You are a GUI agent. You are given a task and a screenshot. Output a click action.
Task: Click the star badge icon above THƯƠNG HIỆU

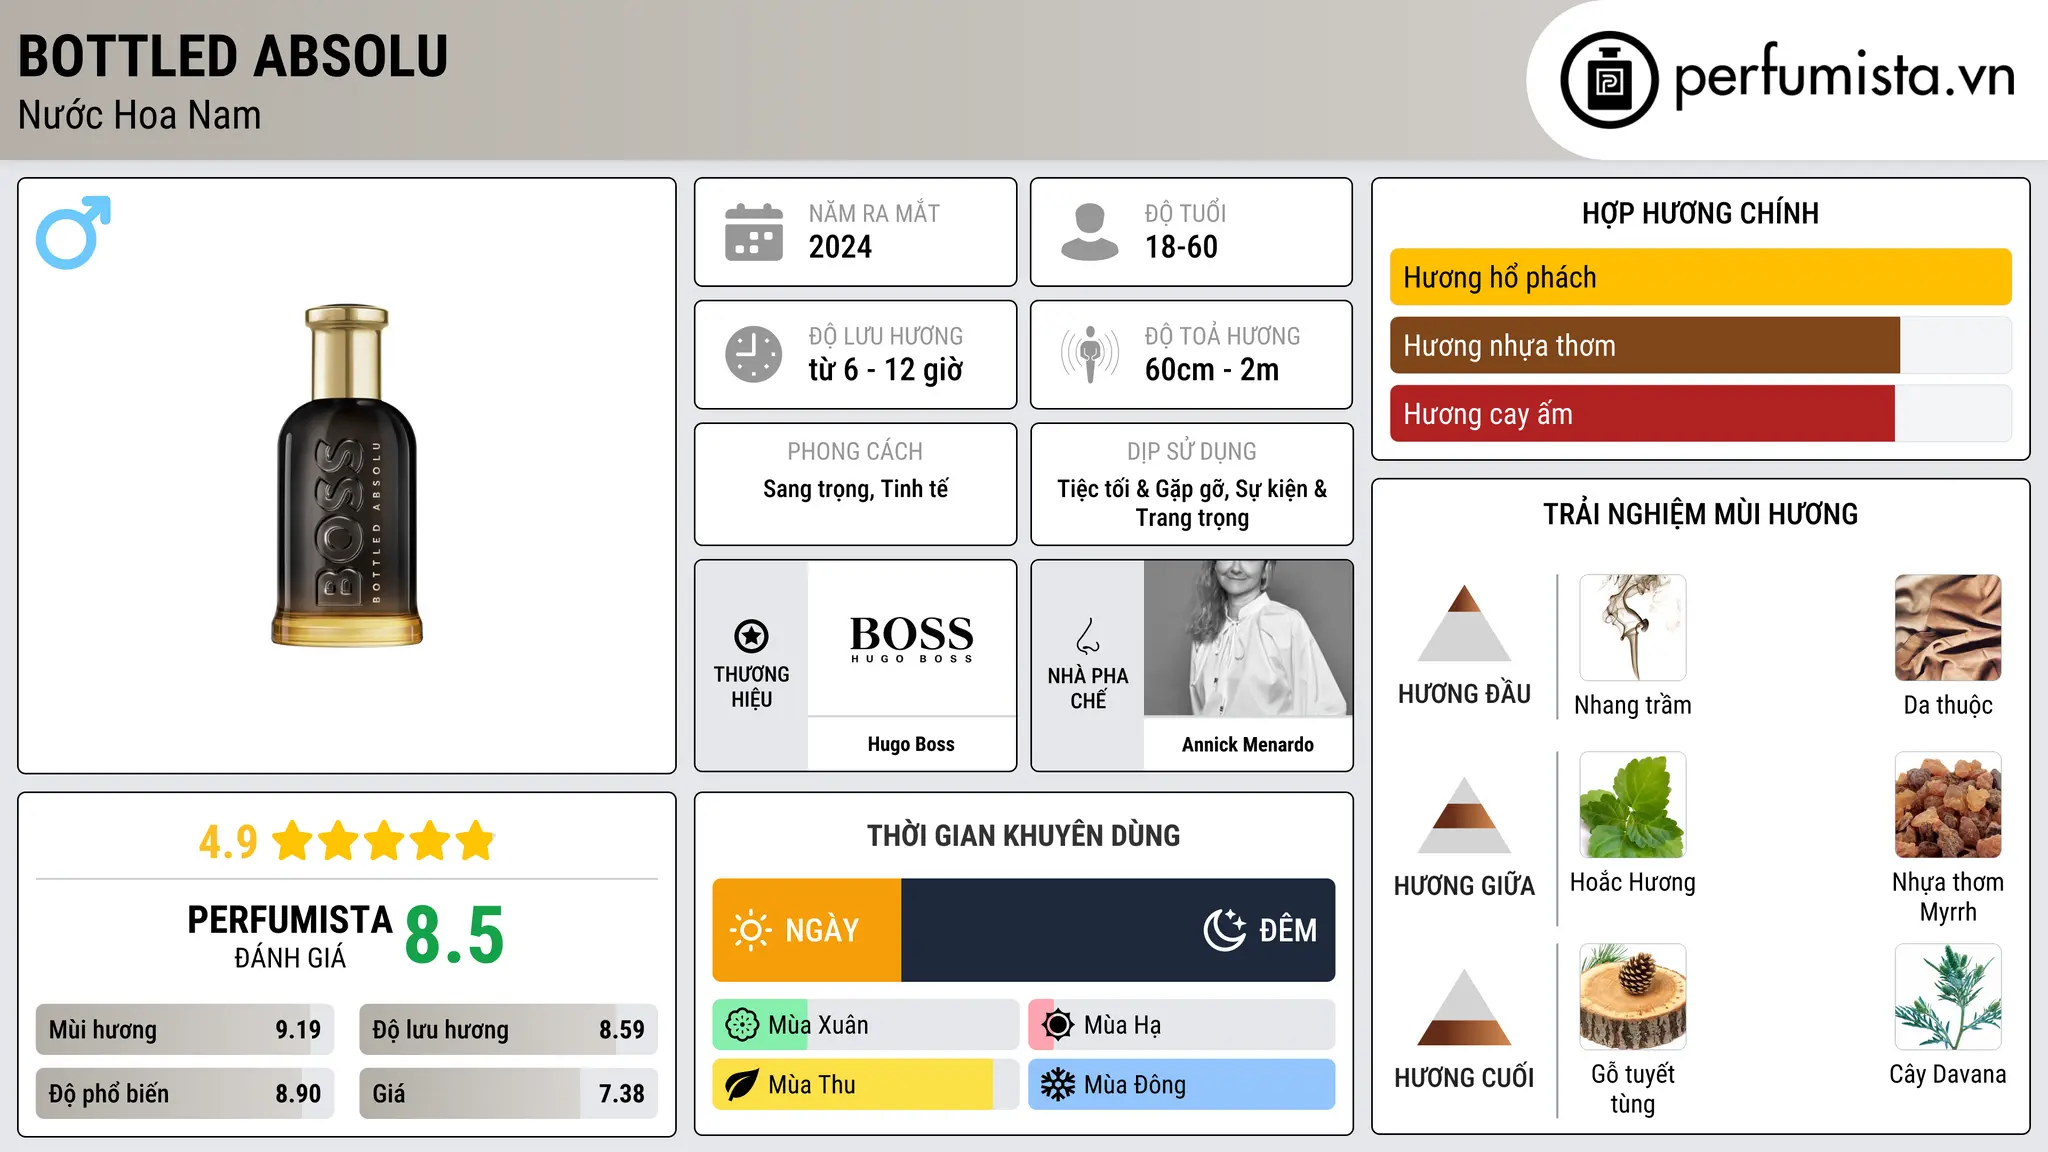(751, 636)
